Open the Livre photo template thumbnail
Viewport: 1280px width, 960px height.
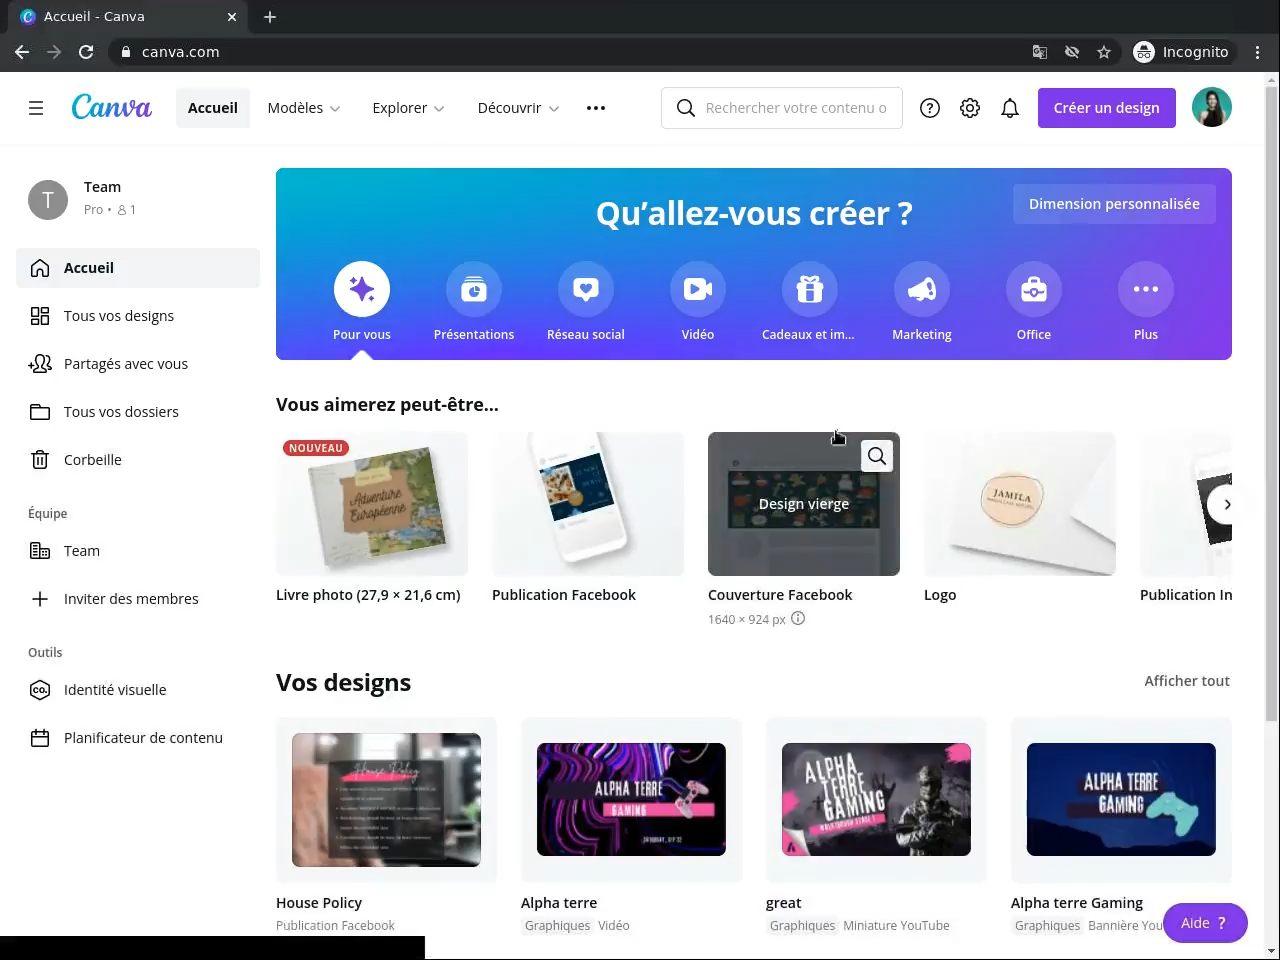372,504
